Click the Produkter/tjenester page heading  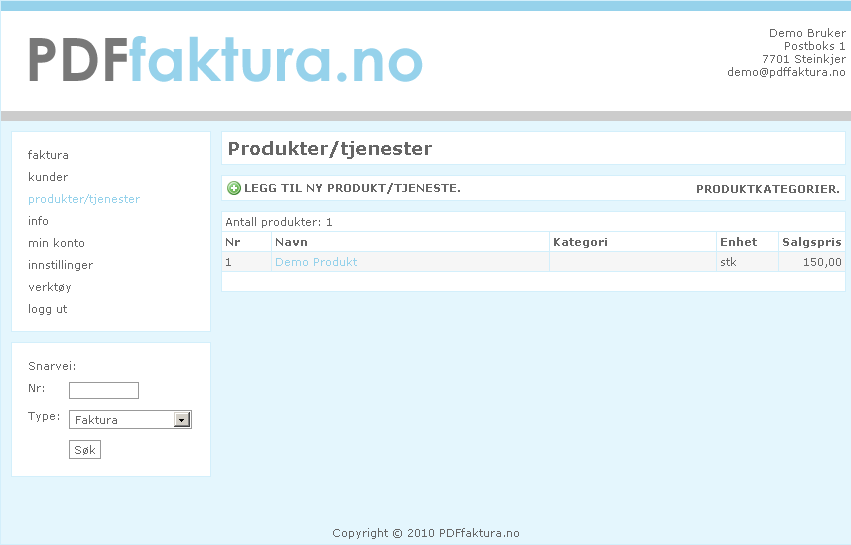329,149
